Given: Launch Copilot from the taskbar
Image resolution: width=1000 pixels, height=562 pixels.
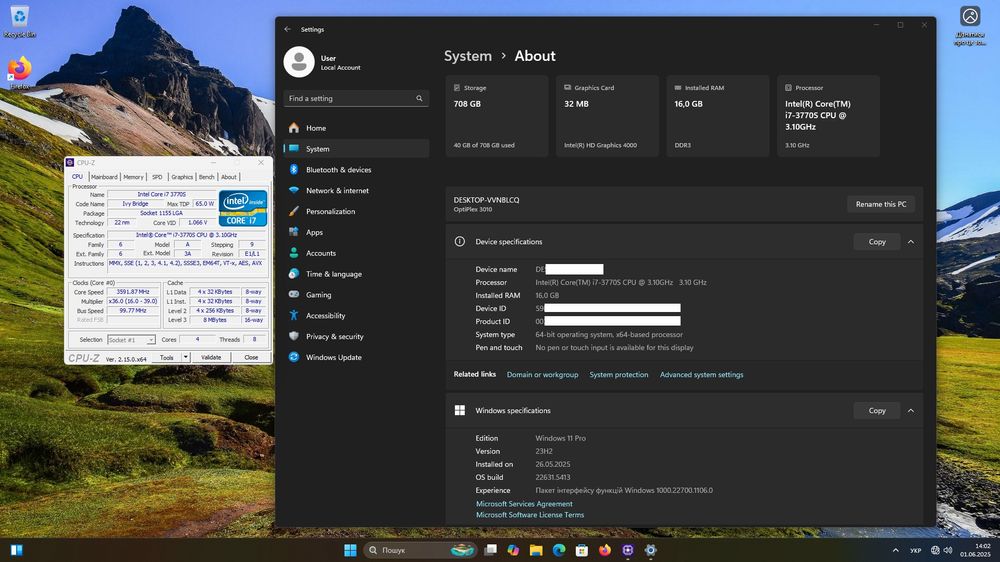Looking at the screenshot, I should point(513,550).
